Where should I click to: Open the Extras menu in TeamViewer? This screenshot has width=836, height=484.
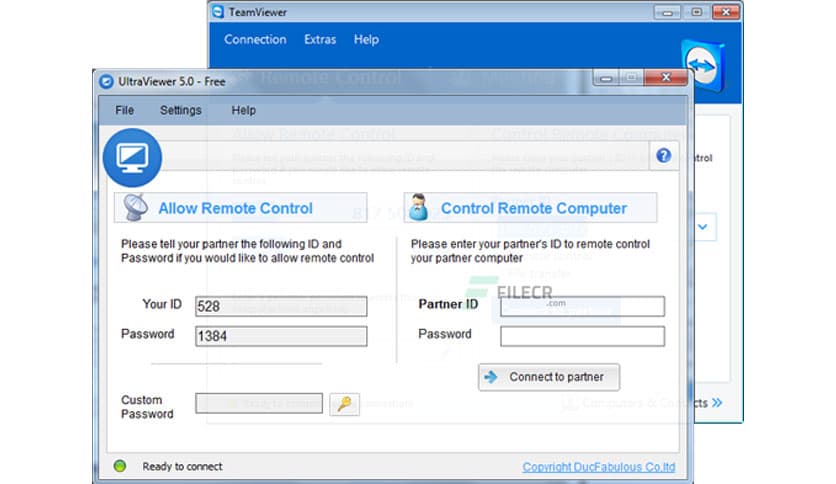320,40
